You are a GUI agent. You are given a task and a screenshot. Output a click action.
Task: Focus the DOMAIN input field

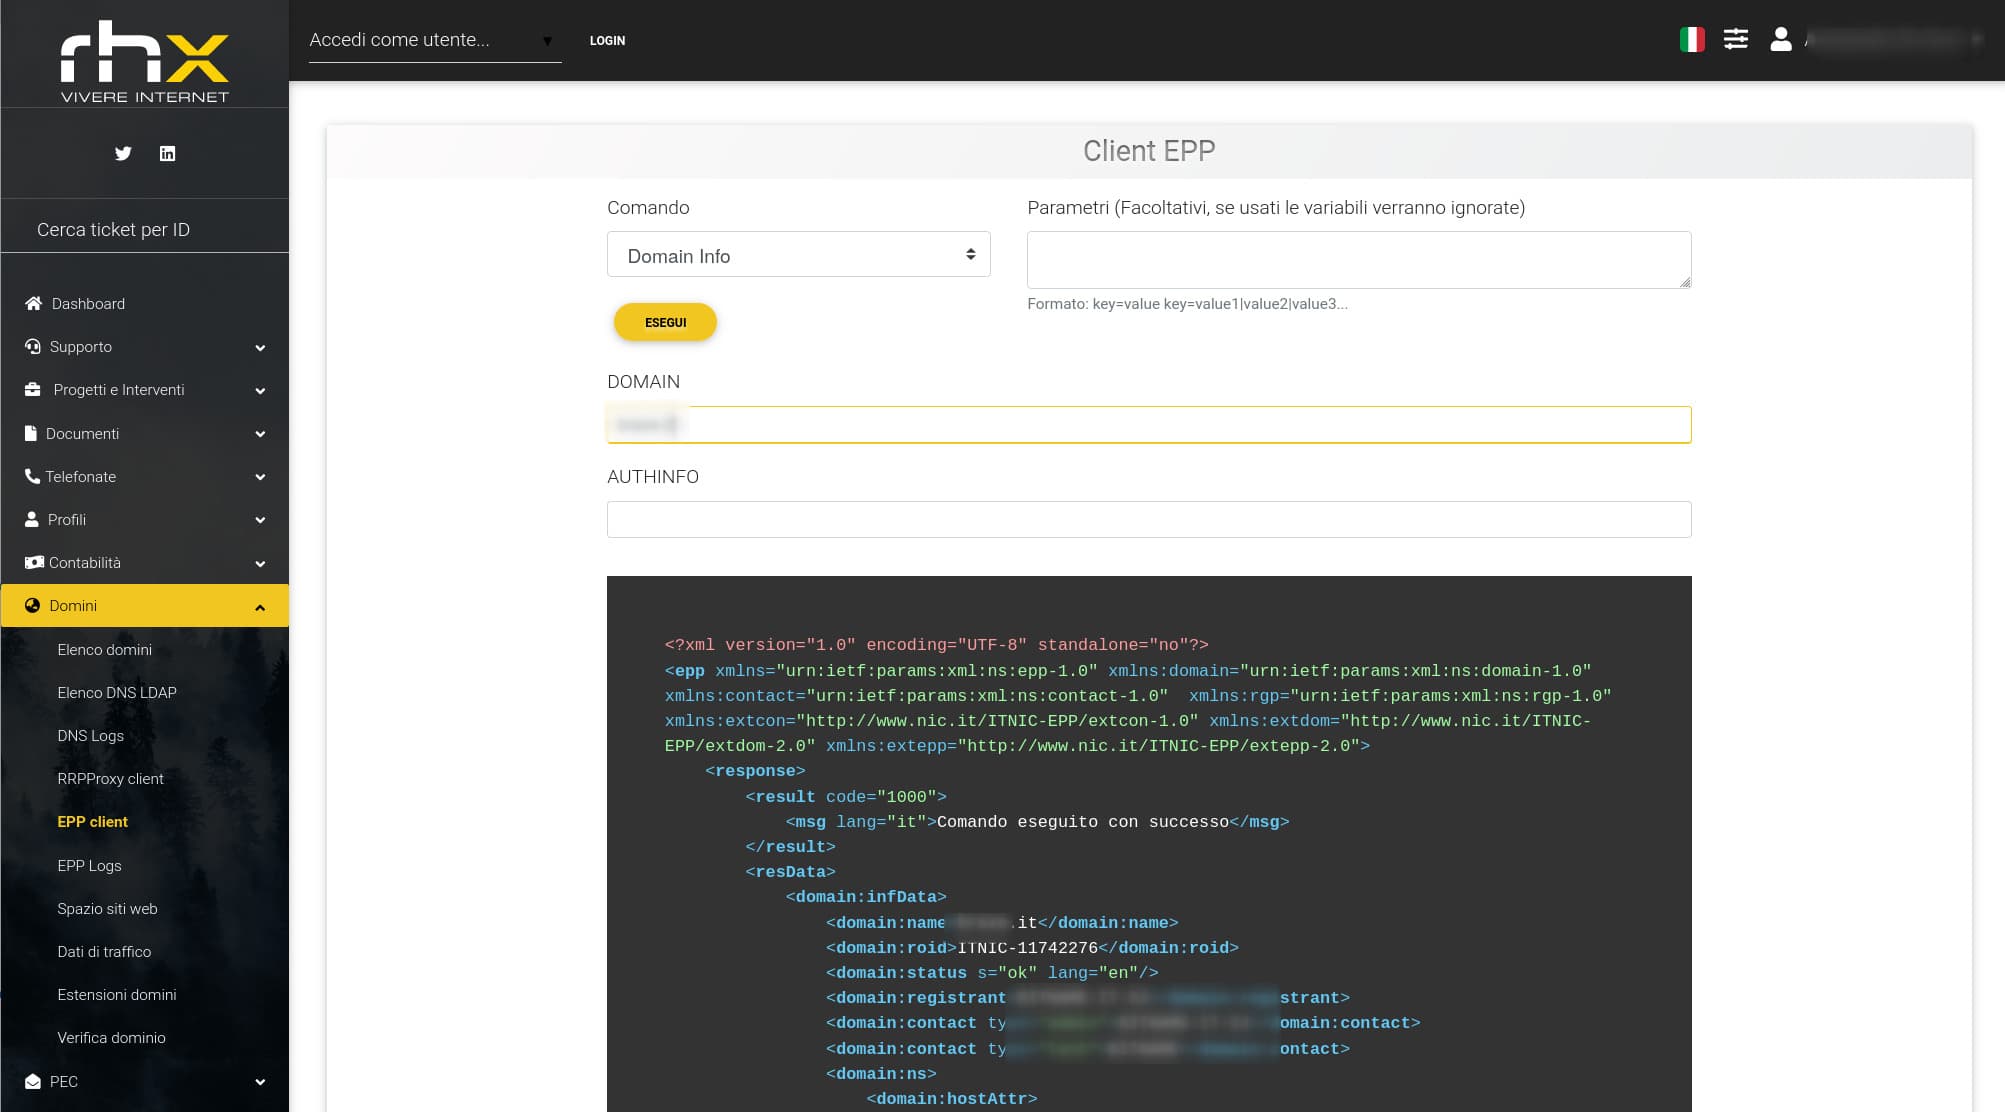[x=1149, y=424]
